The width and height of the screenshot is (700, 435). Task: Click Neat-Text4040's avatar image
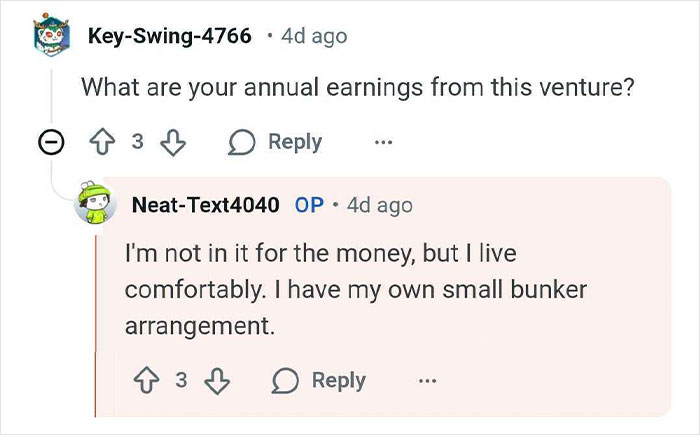(x=97, y=206)
